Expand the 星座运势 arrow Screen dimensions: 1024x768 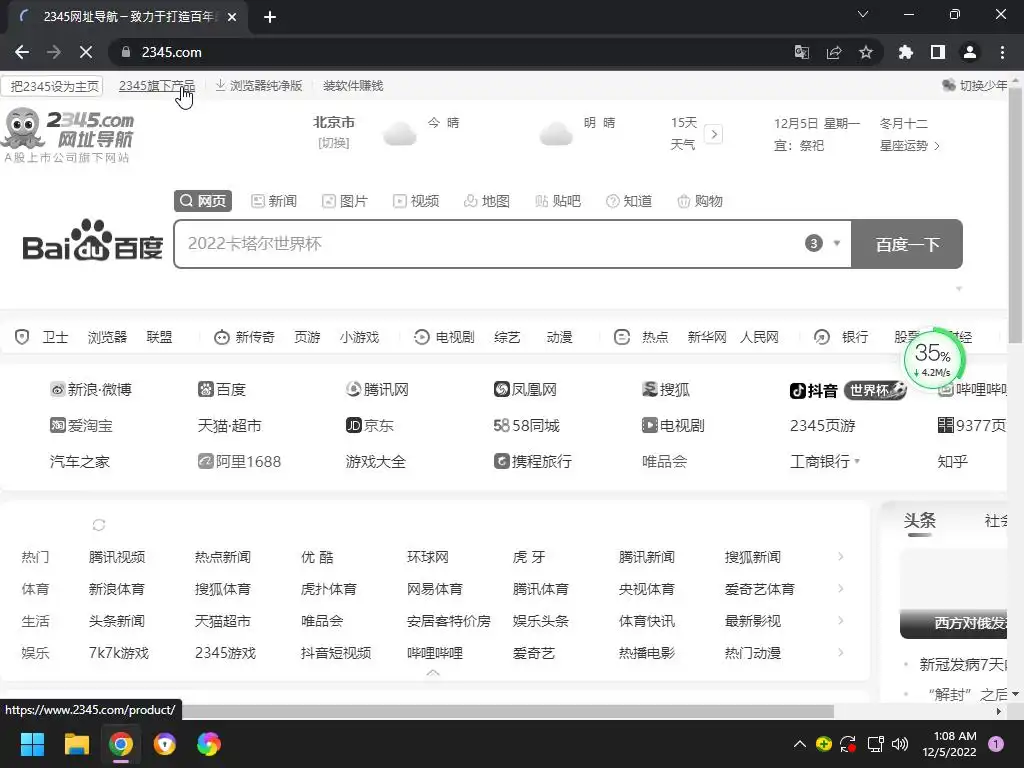(936, 146)
